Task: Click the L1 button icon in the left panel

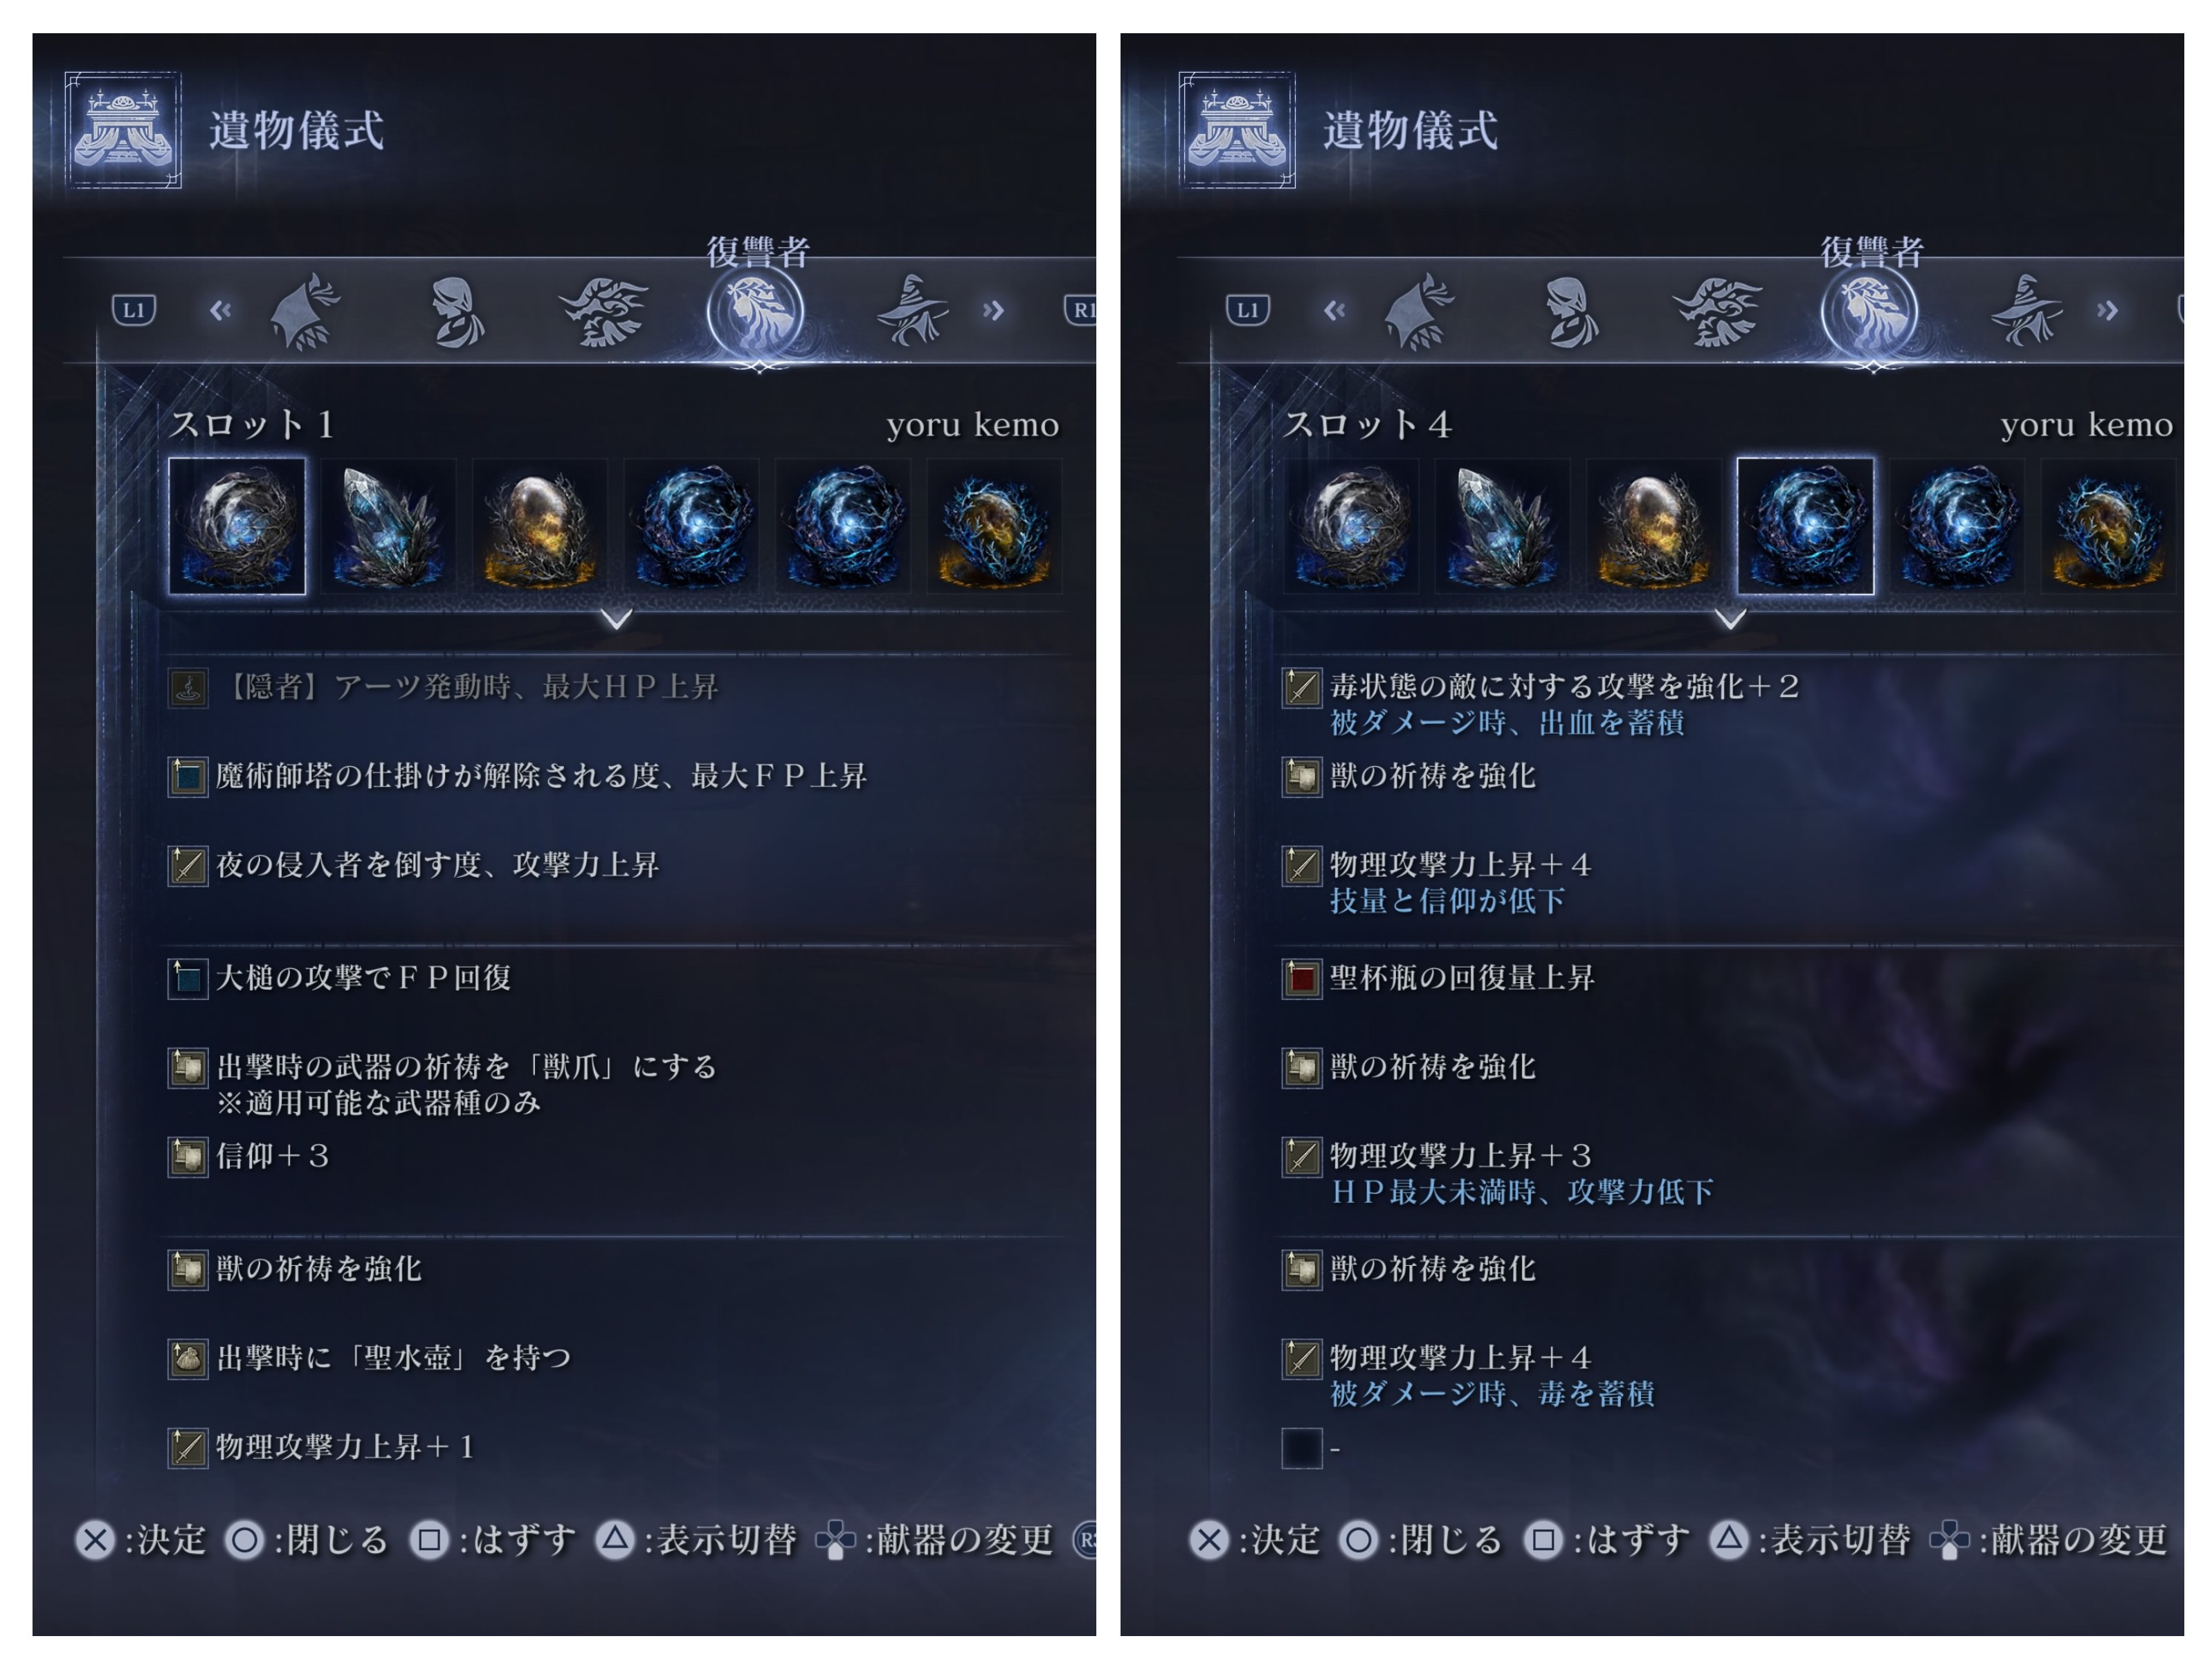Action: [133, 310]
